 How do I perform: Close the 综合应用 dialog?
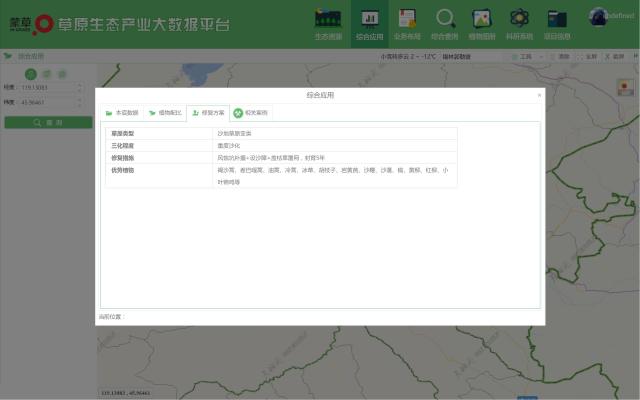pyautogui.click(x=539, y=95)
